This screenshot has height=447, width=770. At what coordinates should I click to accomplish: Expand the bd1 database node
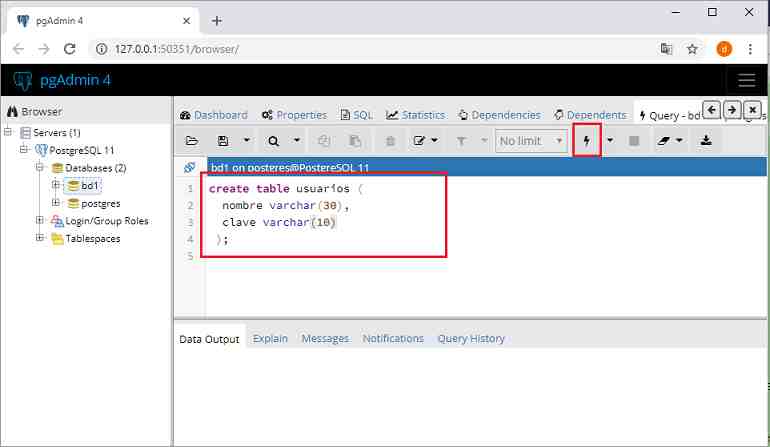pos(56,185)
